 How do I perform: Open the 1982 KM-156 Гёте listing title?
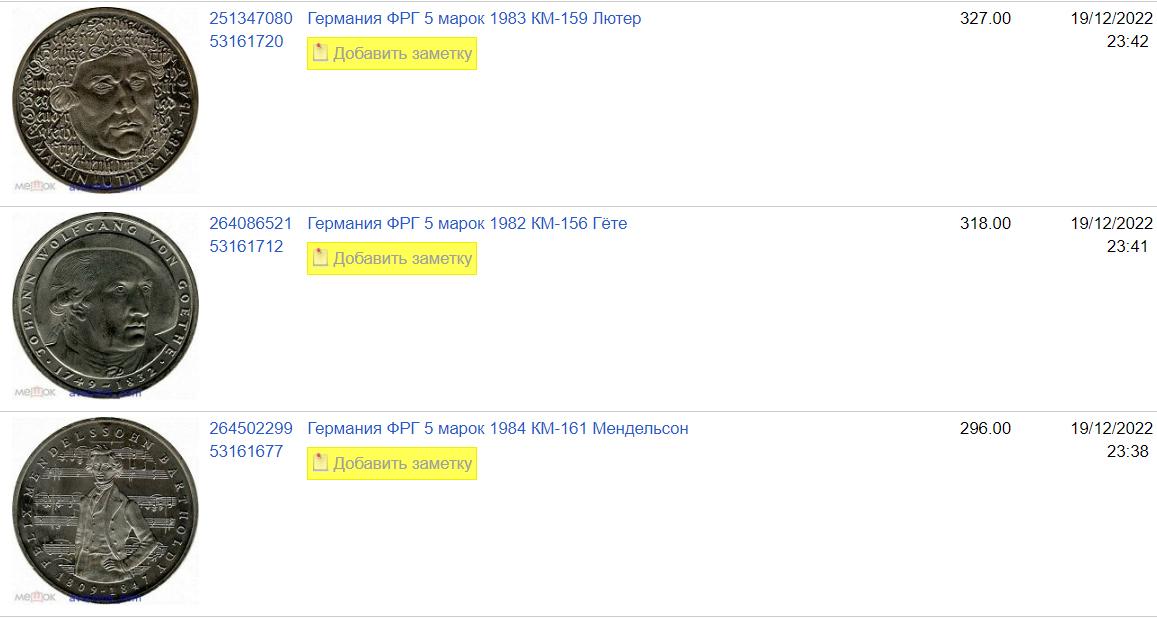pyautogui.click(x=467, y=224)
